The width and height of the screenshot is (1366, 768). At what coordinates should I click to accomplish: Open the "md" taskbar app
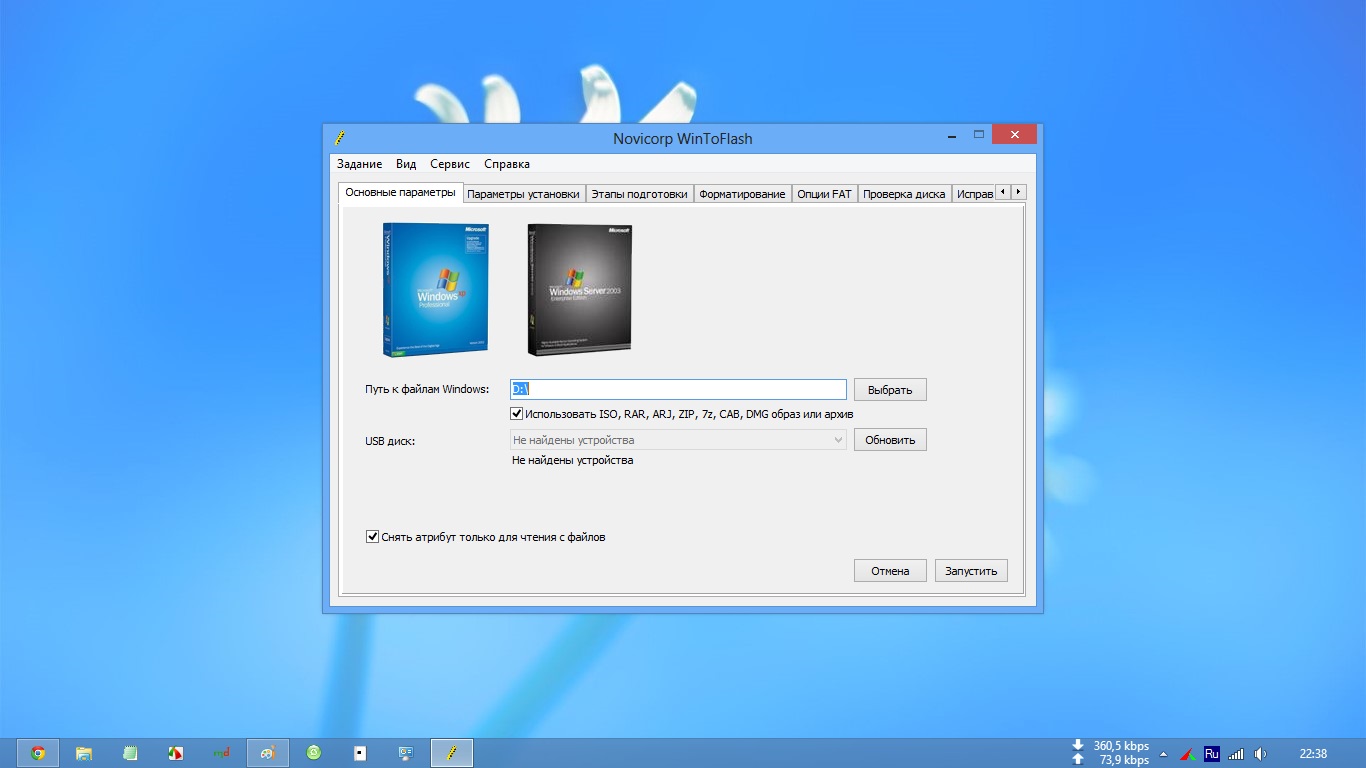(222, 753)
